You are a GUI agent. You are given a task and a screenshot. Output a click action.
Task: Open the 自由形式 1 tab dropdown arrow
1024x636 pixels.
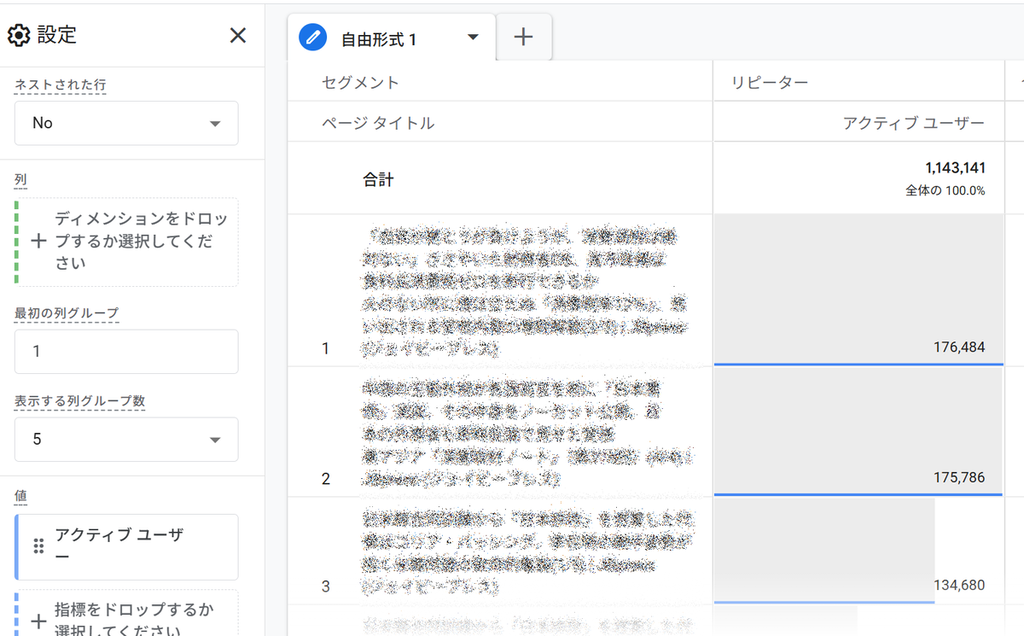473,37
